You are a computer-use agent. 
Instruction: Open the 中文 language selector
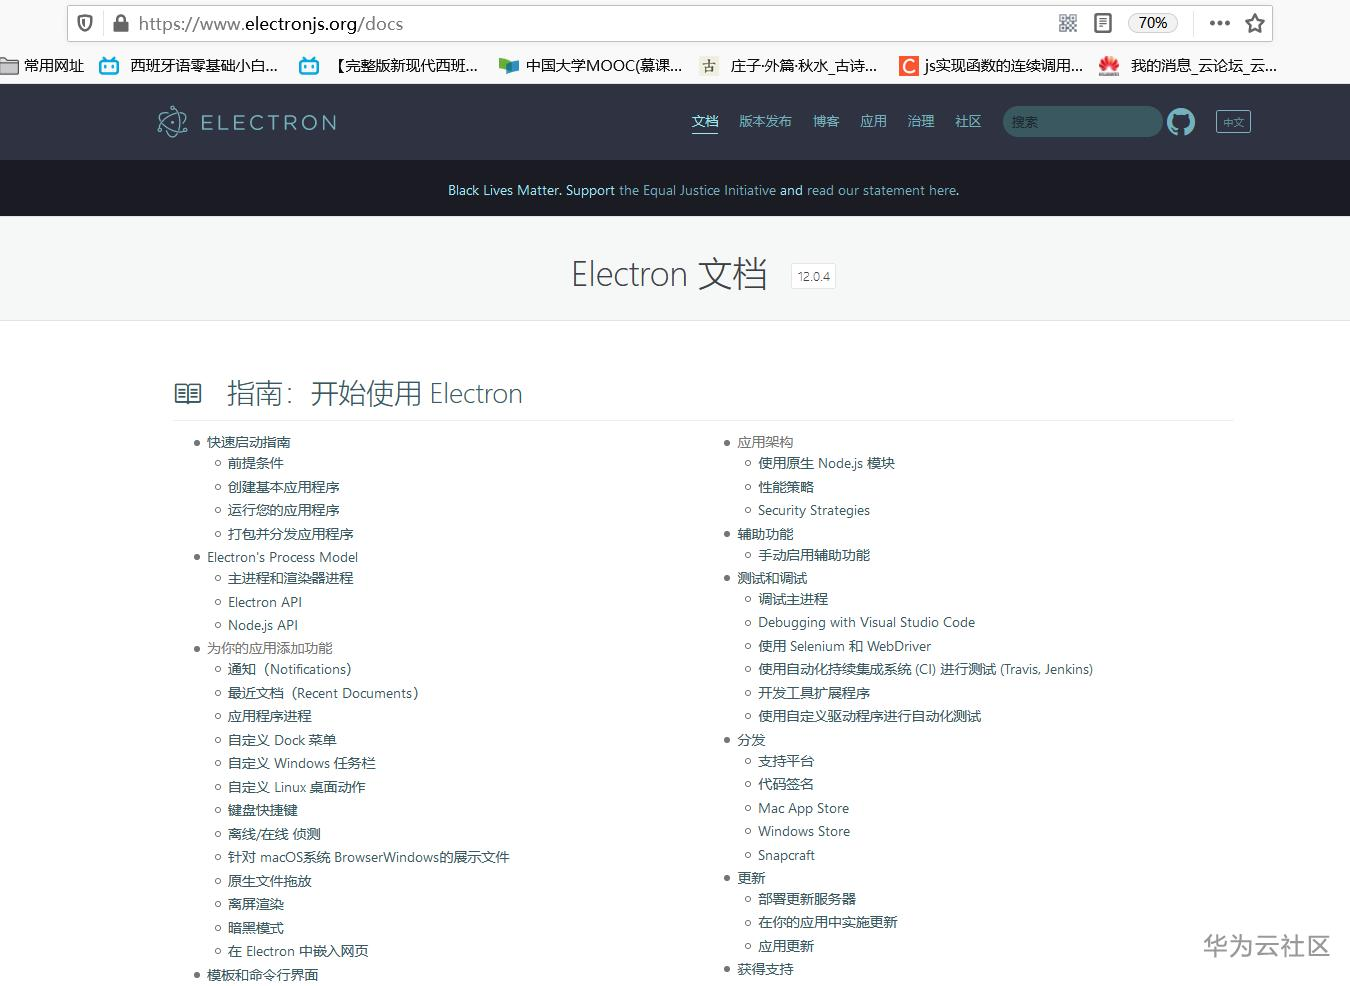pyautogui.click(x=1233, y=121)
